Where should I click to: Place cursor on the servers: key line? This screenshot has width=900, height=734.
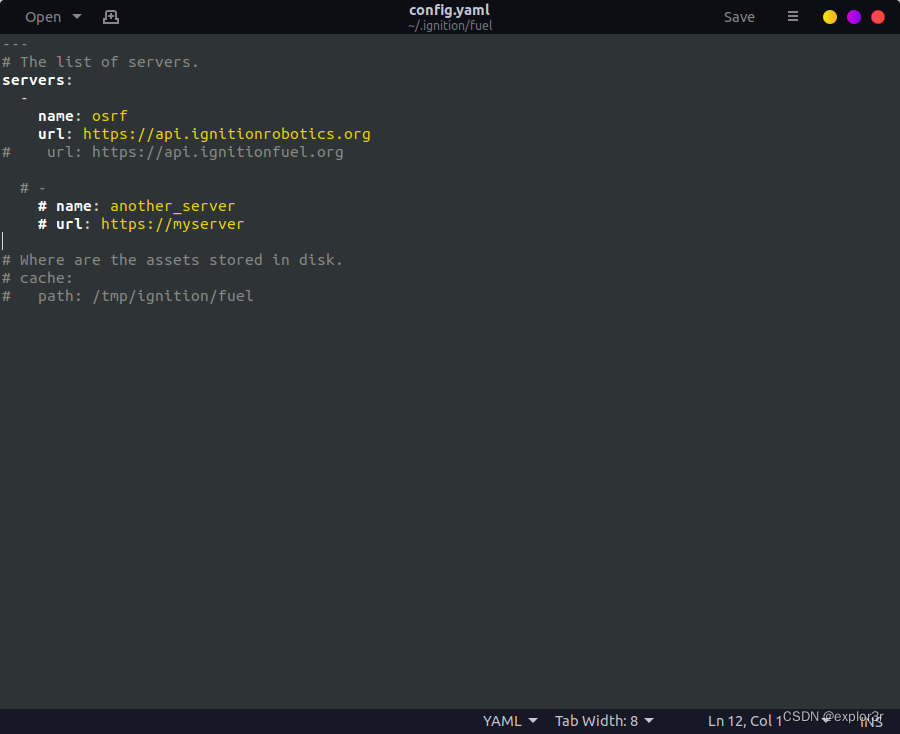(x=35, y=79)
